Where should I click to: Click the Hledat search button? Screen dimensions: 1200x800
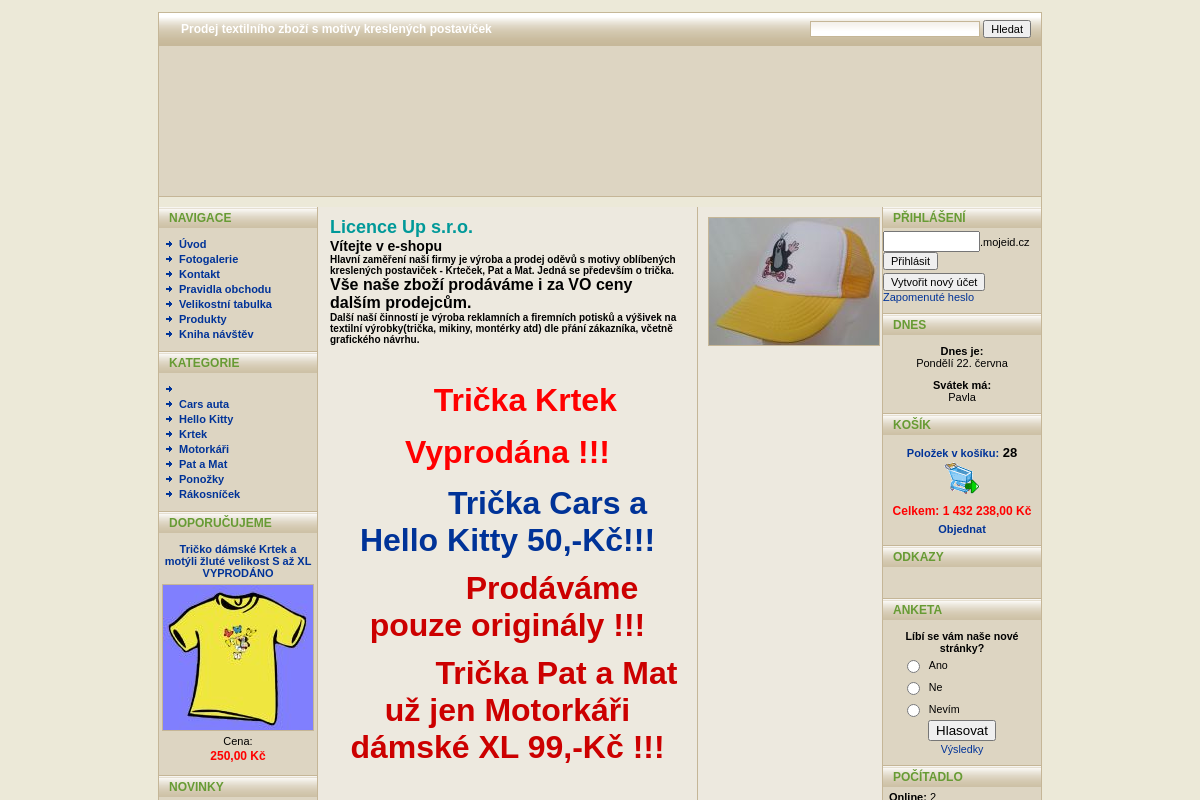point(1007,29)
